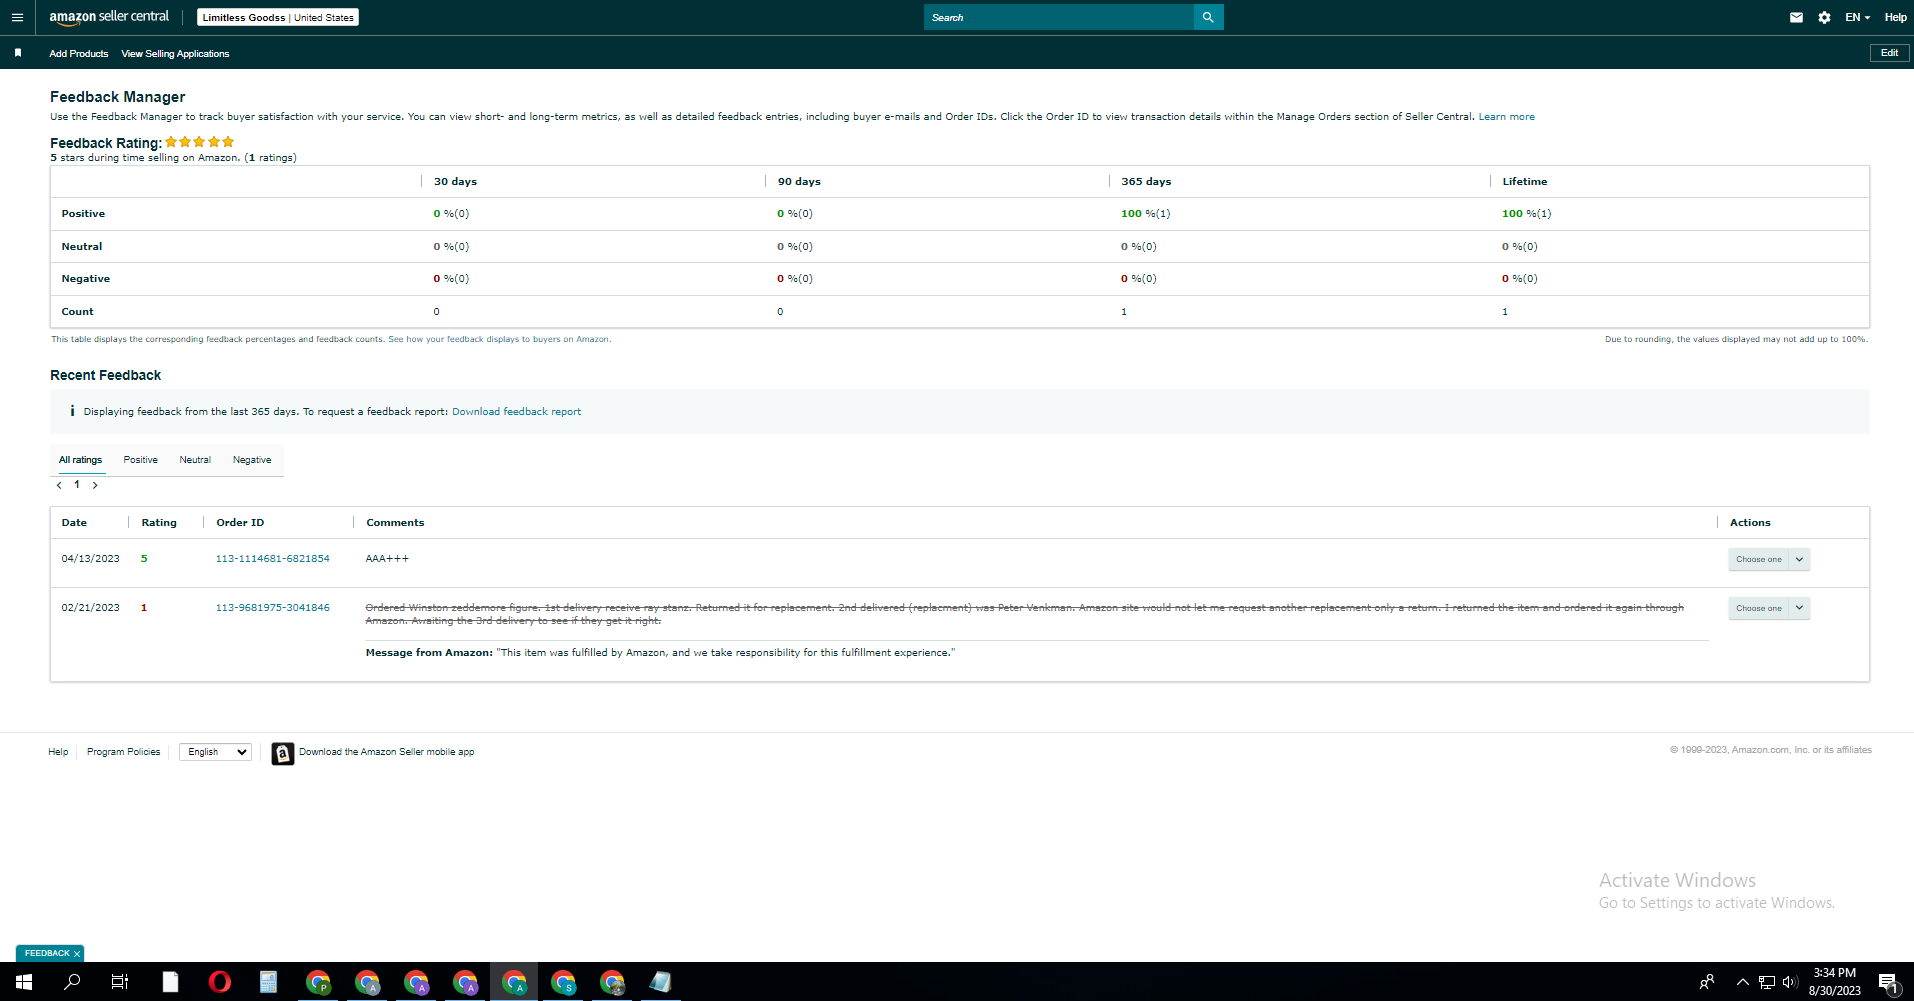Click the Help link in the footer
The width and height of the screenshot is (1914, 1001).
58,752
